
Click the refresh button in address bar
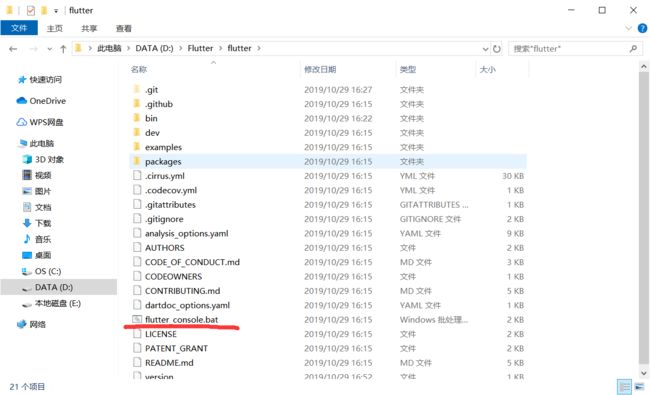point(497,49)
